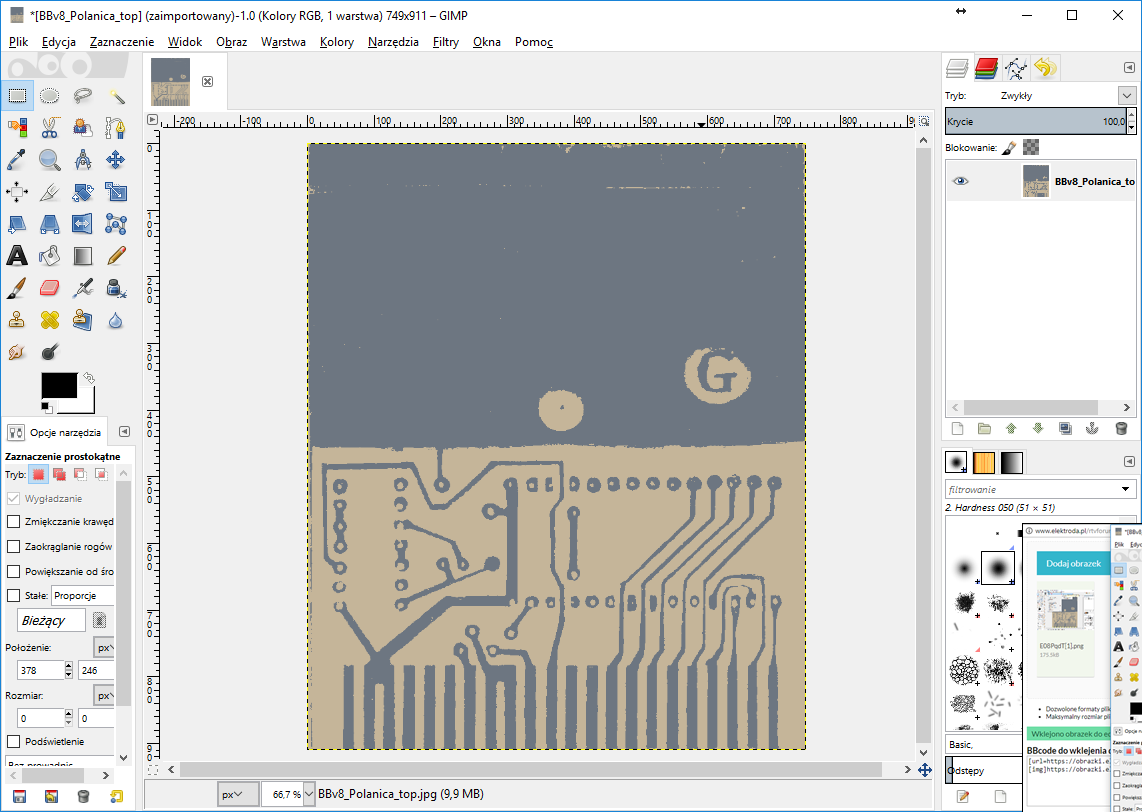Enable the Podświetlenie checkbox
This screenshot has height=812, width=1142.
click(13, 741)
